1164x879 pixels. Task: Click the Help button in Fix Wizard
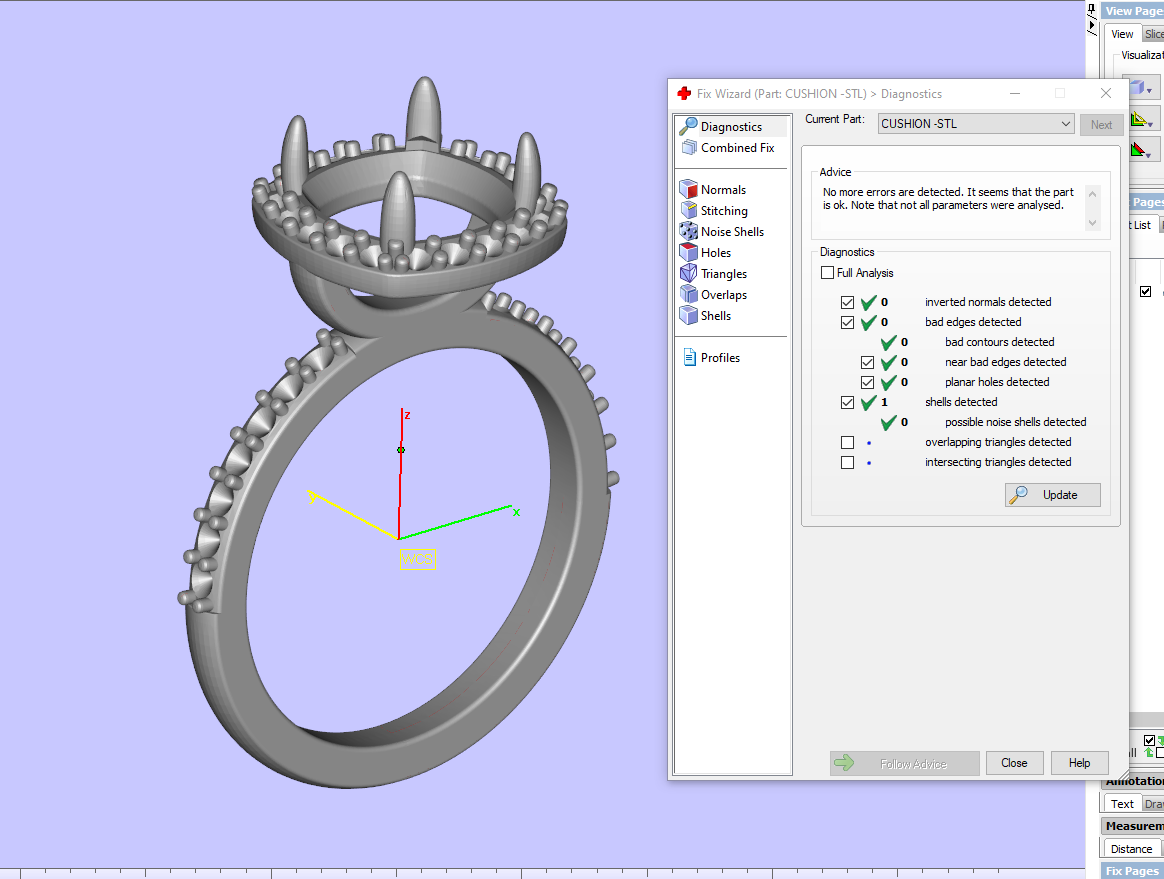[1079, 763]
